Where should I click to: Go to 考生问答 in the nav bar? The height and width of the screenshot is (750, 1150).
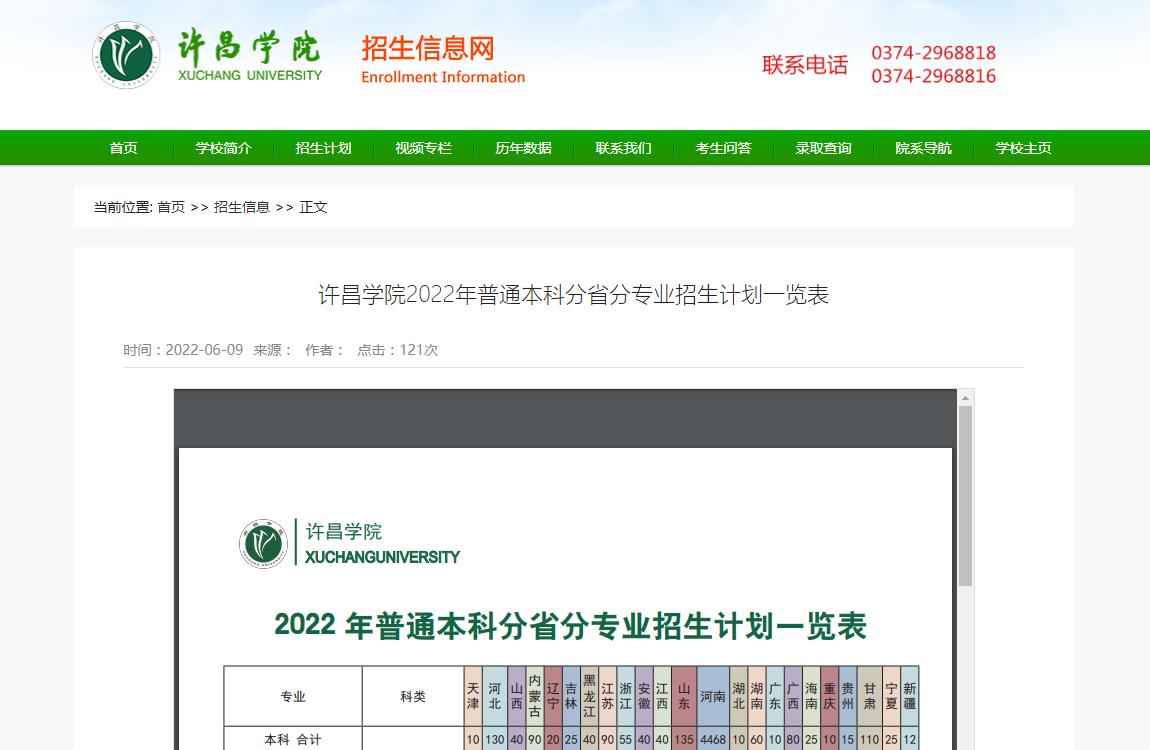(723, 148)
